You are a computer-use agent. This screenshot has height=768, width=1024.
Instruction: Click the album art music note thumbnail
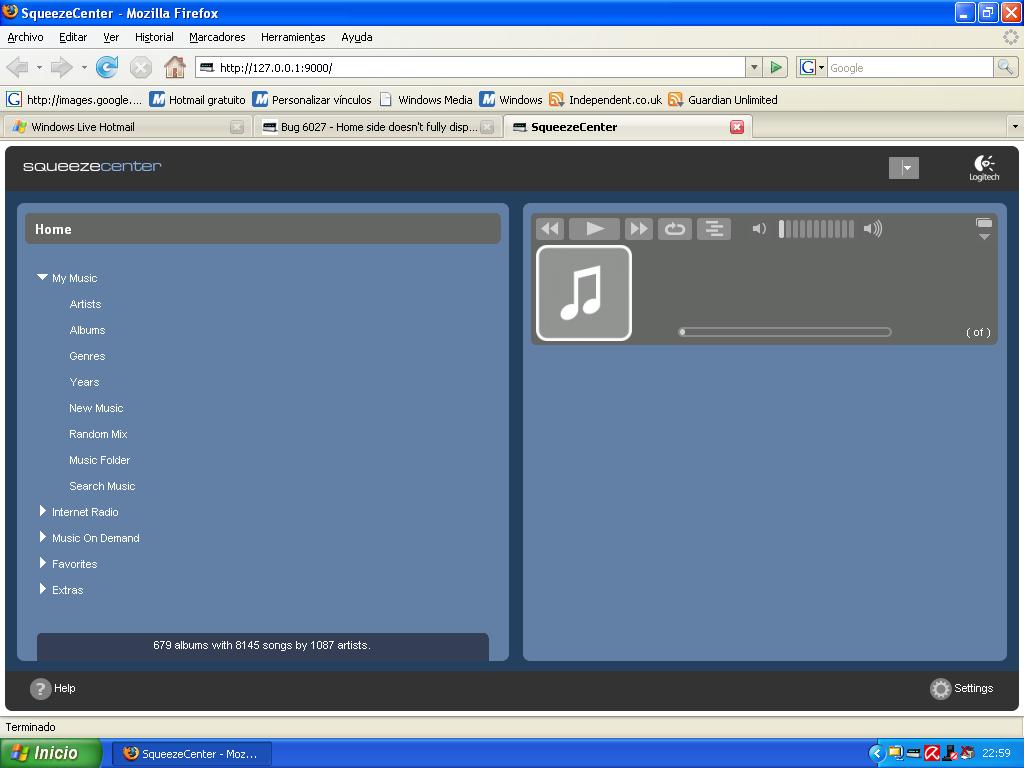[584, 293]
